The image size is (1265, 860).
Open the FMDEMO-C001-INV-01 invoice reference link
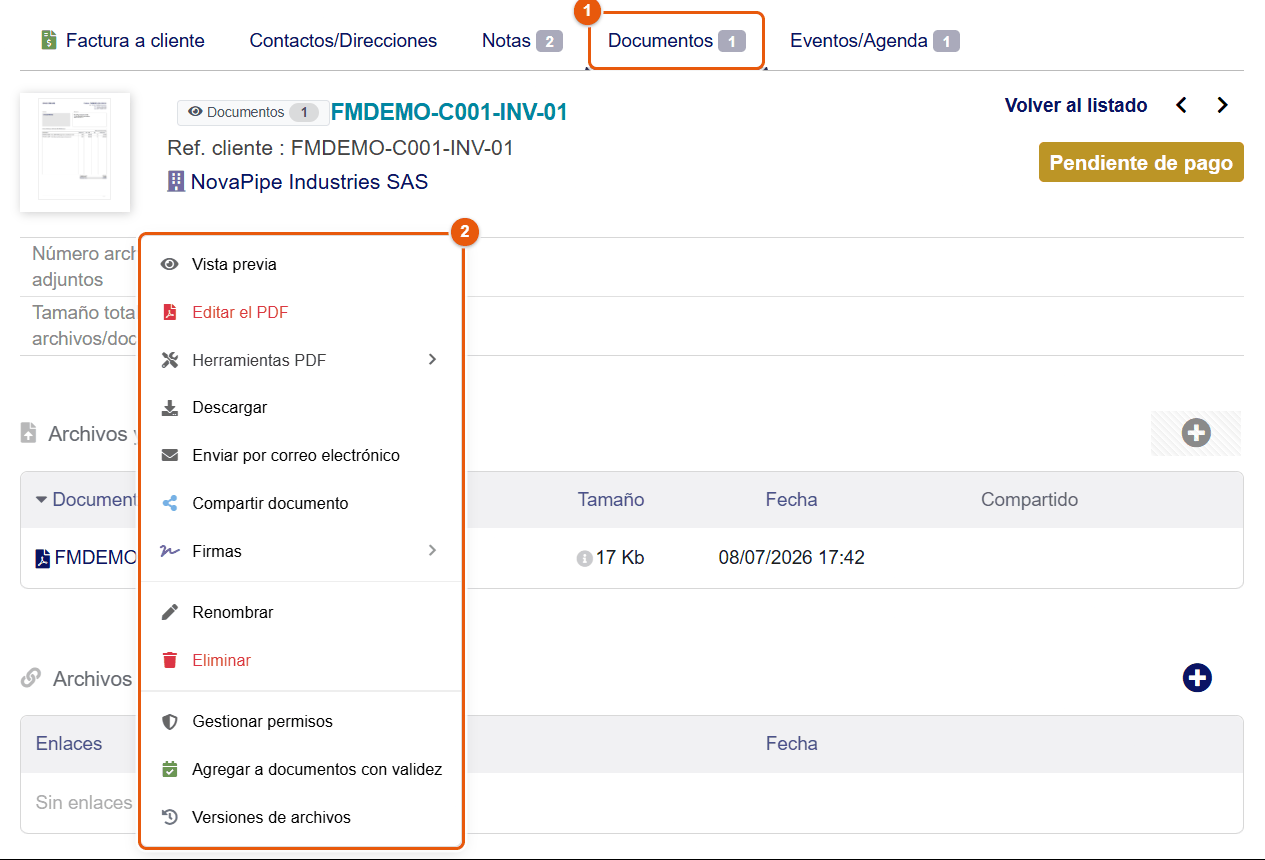click(449, 112)
